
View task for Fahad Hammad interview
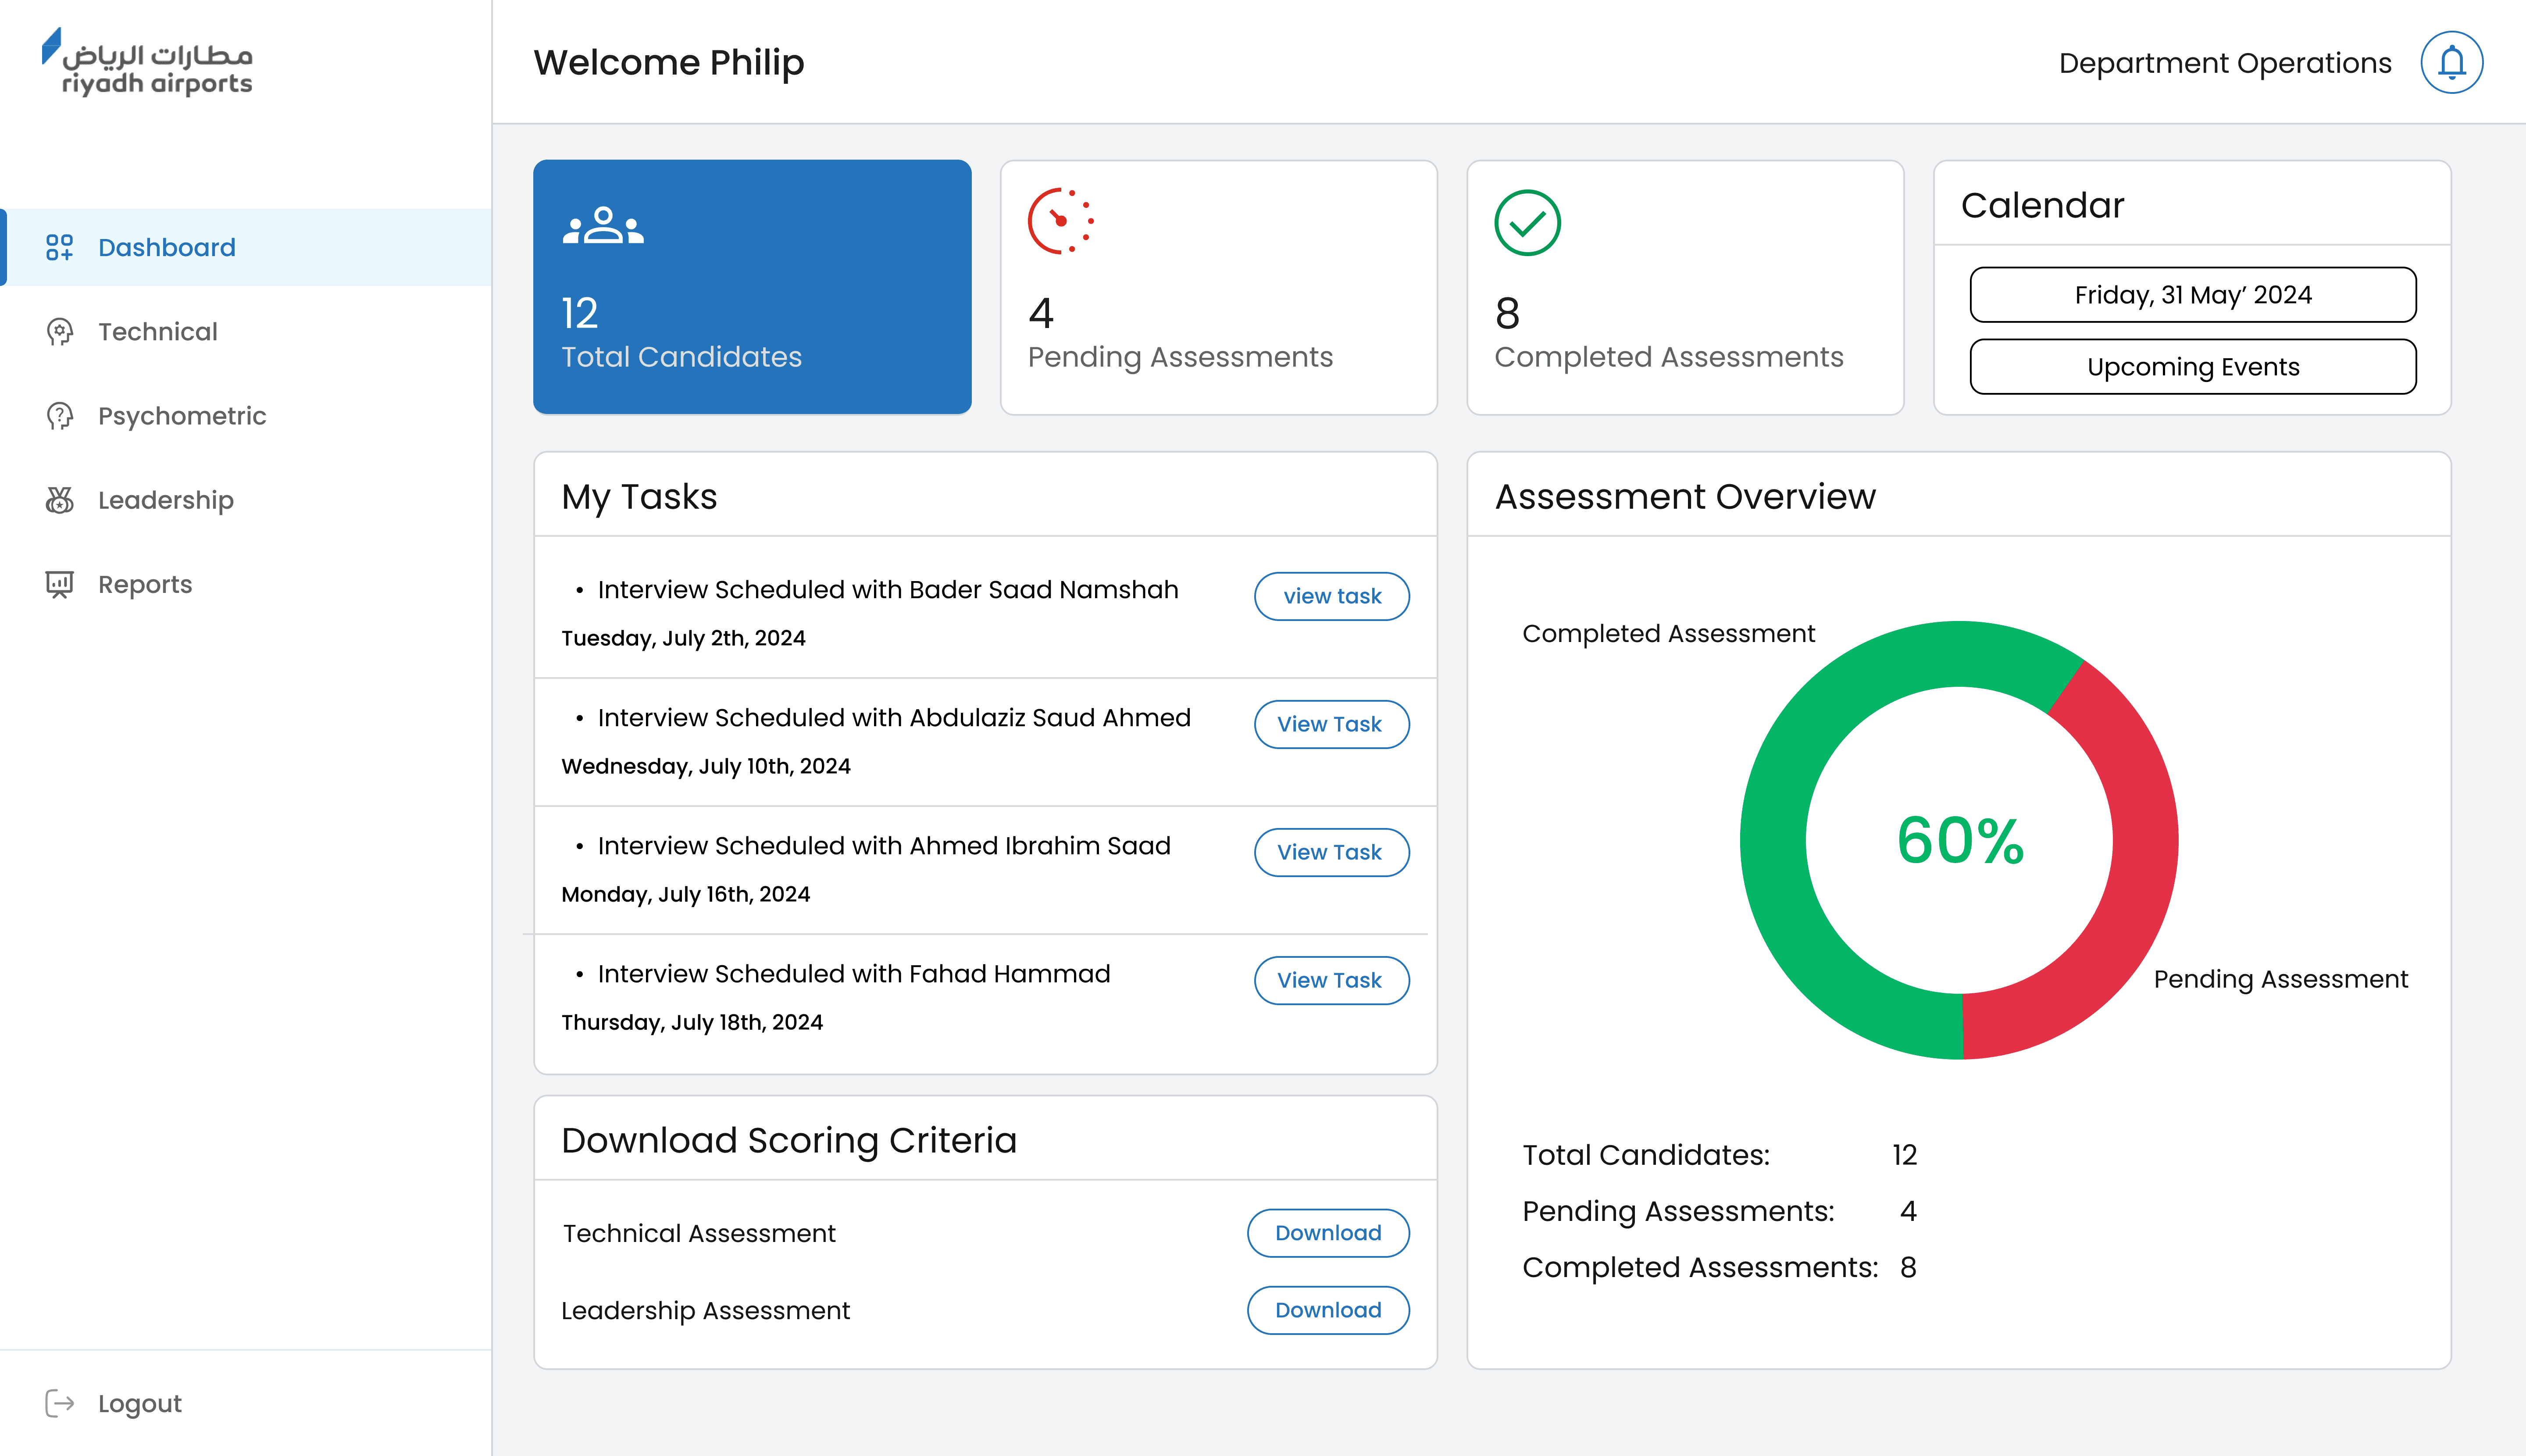pyautogui.click(x=1332, y=980)
